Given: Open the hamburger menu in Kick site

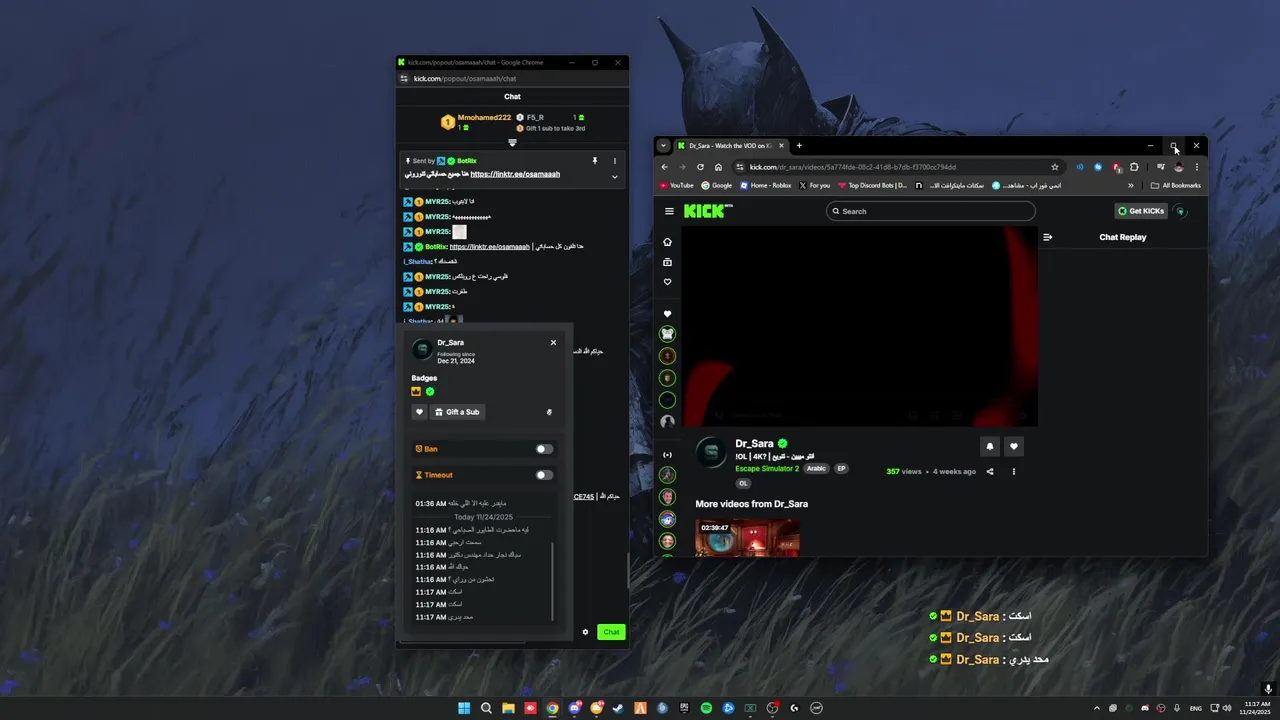Looking at the screenshot, I should [669, 211].
